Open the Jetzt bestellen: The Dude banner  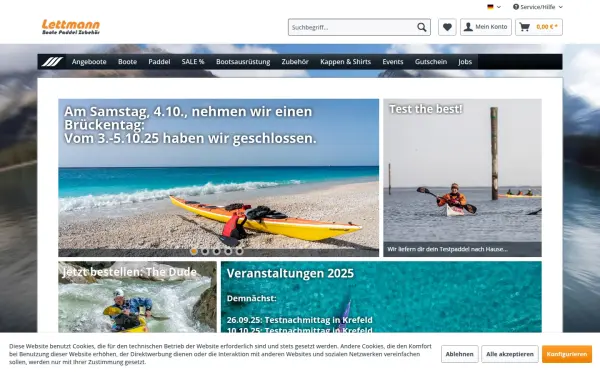137,297
